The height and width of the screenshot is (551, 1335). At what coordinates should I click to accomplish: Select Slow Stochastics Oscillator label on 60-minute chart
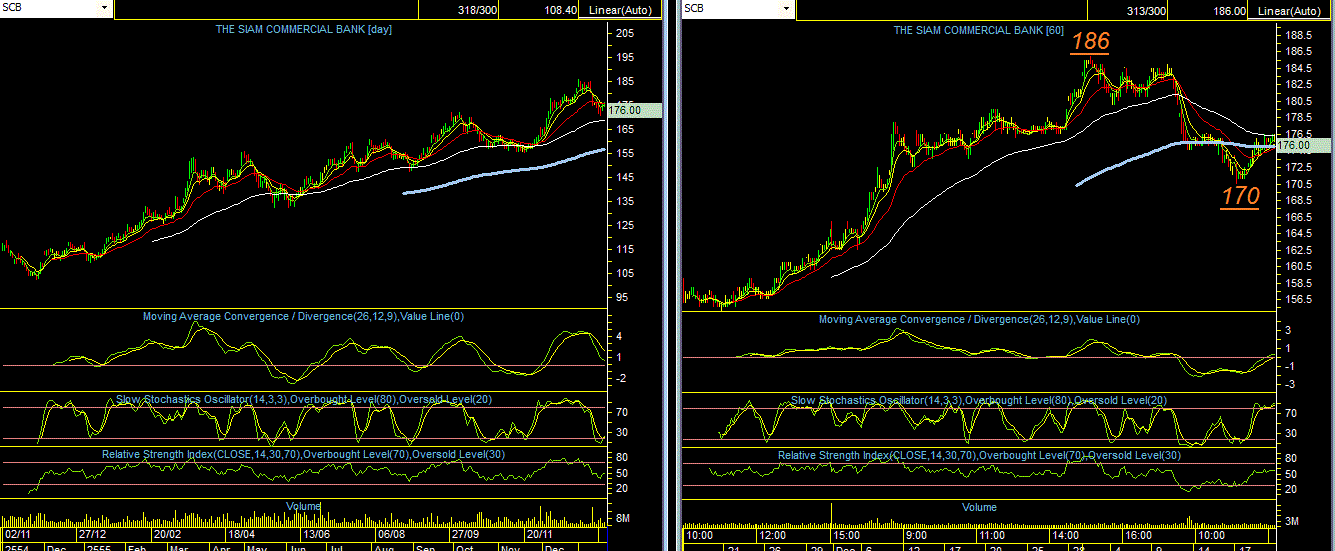[979, 400]
